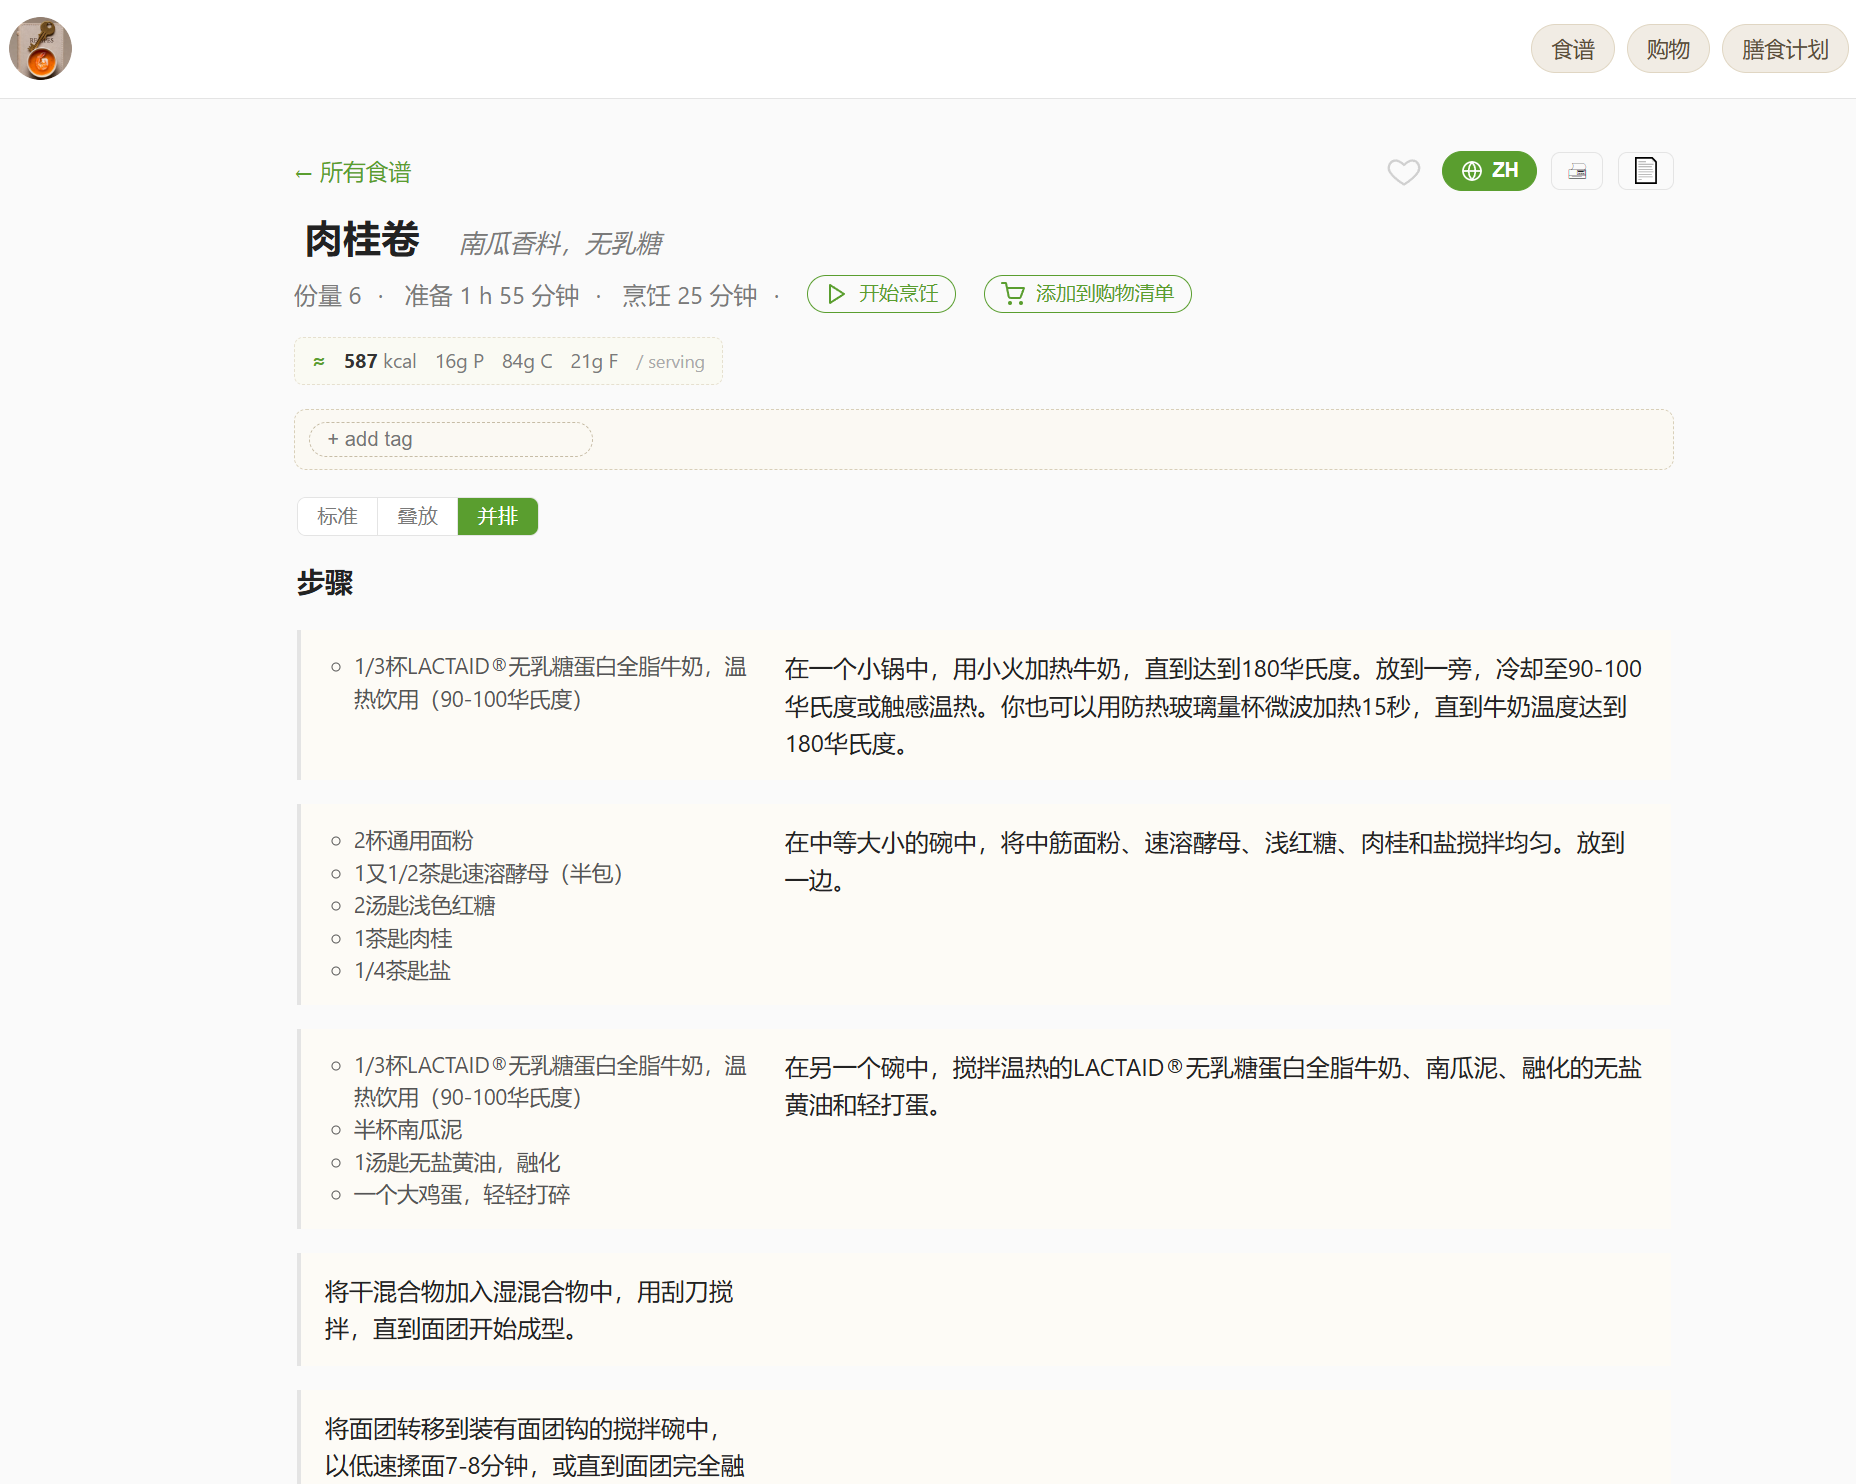Go back via the 所有食谱 link
This screenshot has height=1484, width=1856.
coord(352,172)
